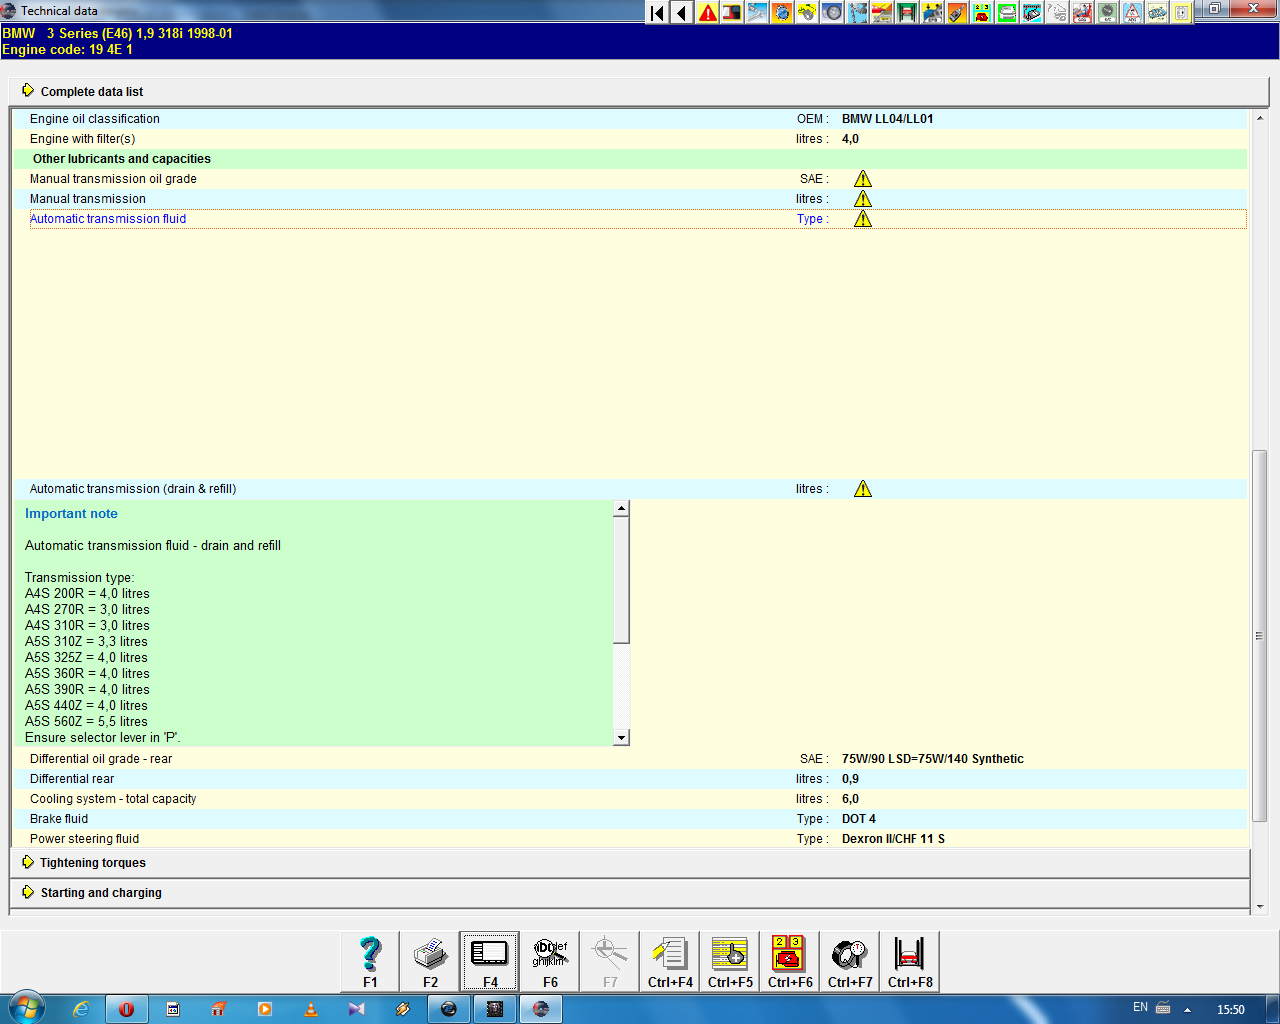This screenshot has width=1280, height=1024.
Task: Open the pale yellow document toolbar icon
Action: [1182, 13]
